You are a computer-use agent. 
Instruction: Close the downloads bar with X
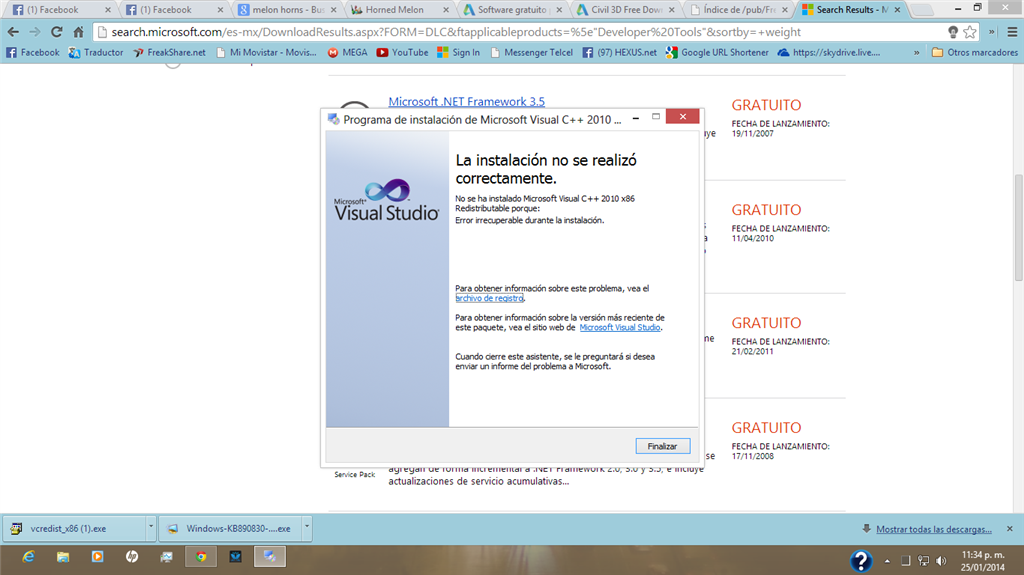pyautogui.click(x=1010, y=529)
